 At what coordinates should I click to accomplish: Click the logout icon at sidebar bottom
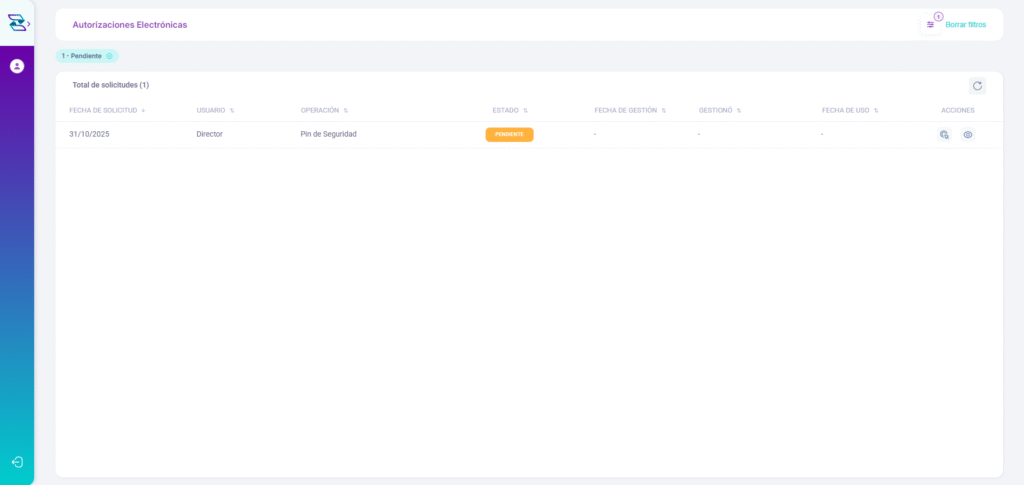(17, 462)
